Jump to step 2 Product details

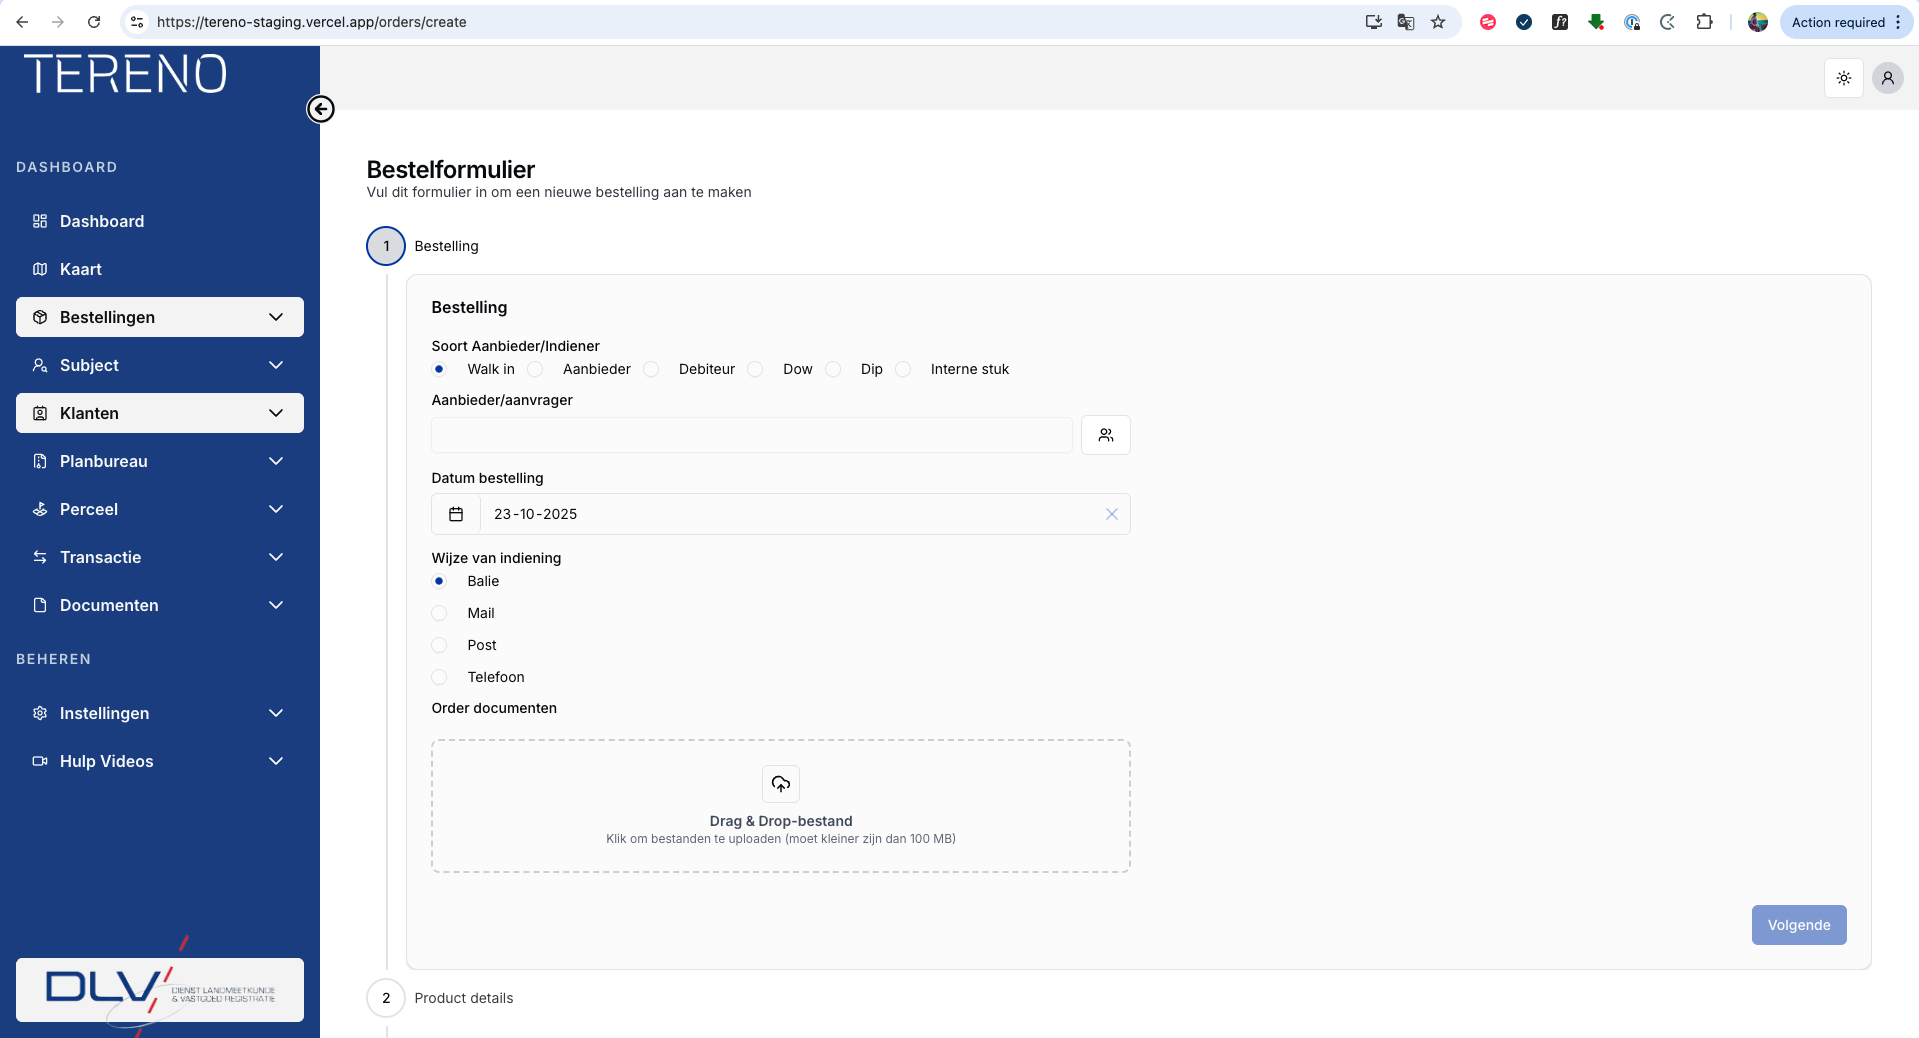pos(386,998)
